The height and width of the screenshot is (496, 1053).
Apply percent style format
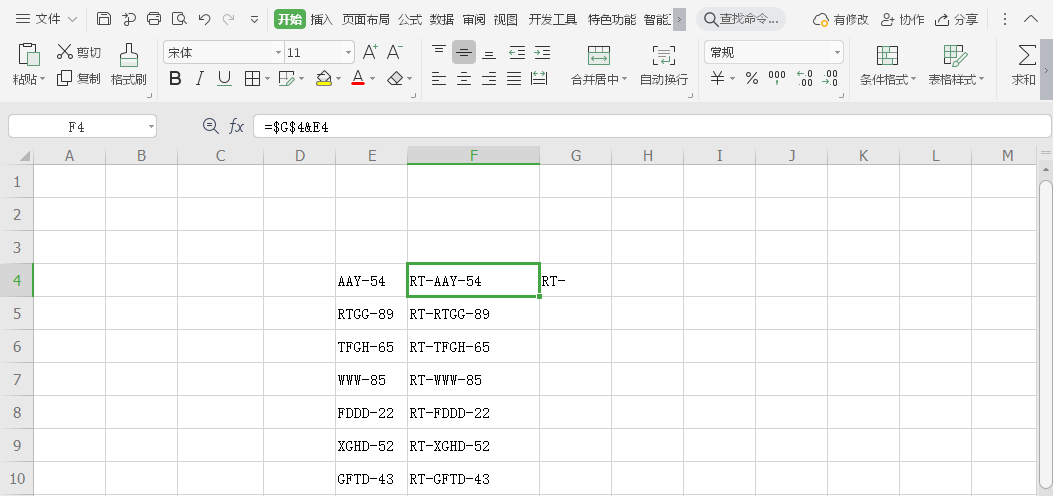coord(751,79)
